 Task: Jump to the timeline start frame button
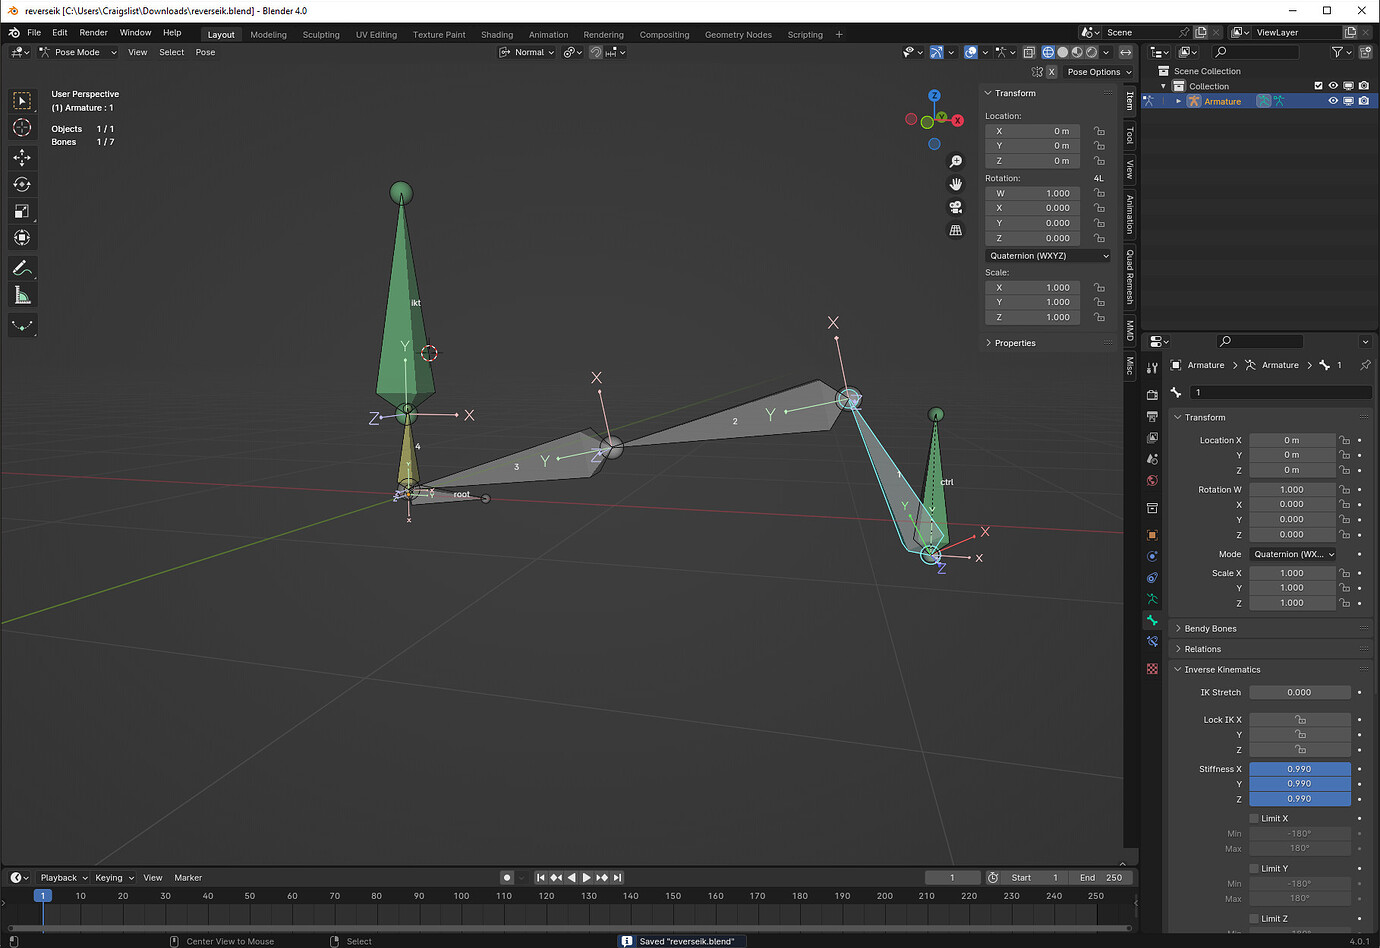(540, 878)
